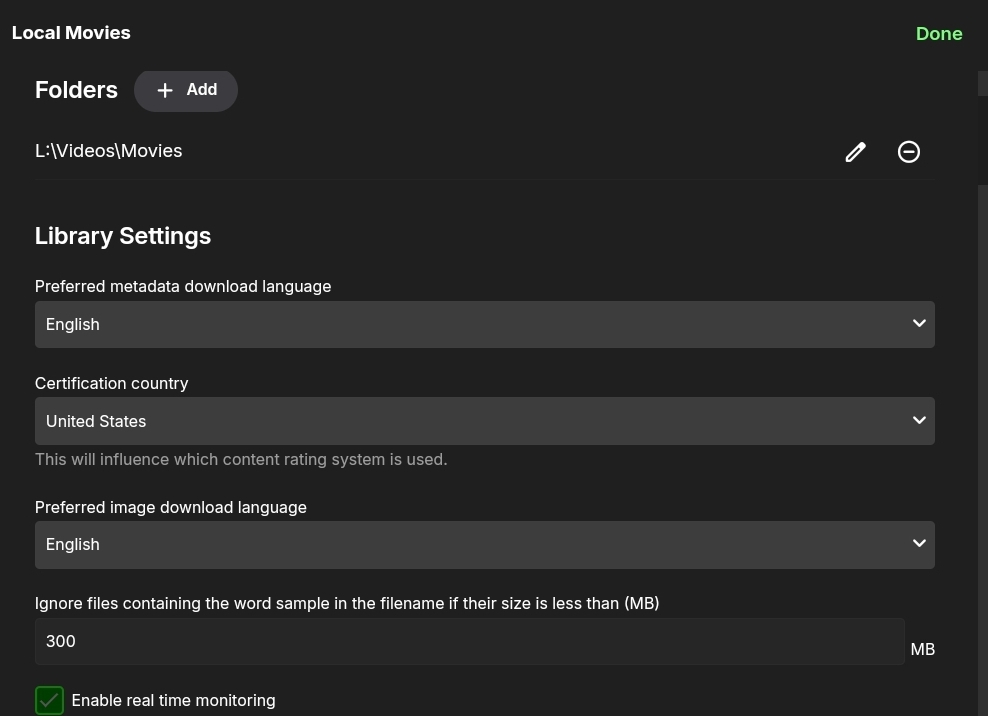Expand the Preferred image download language dropdown
Viewport: 988px width, 716px height.
click(484, 544)
